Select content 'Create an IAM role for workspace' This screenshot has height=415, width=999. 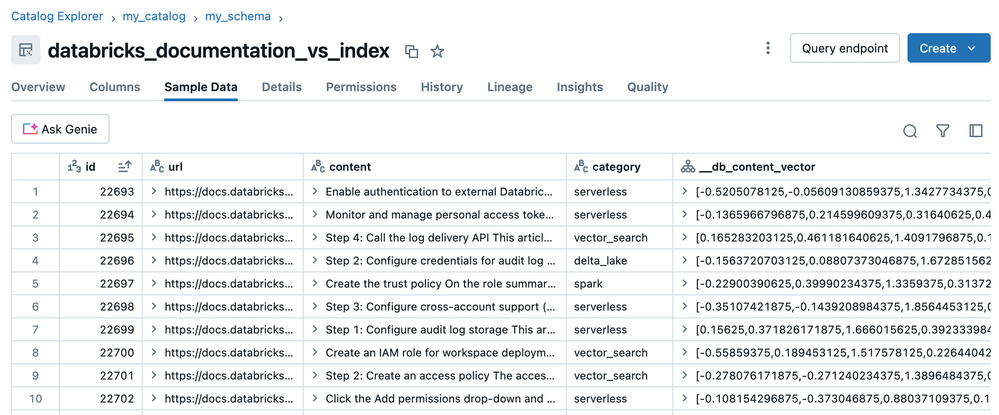coord(441,353)
